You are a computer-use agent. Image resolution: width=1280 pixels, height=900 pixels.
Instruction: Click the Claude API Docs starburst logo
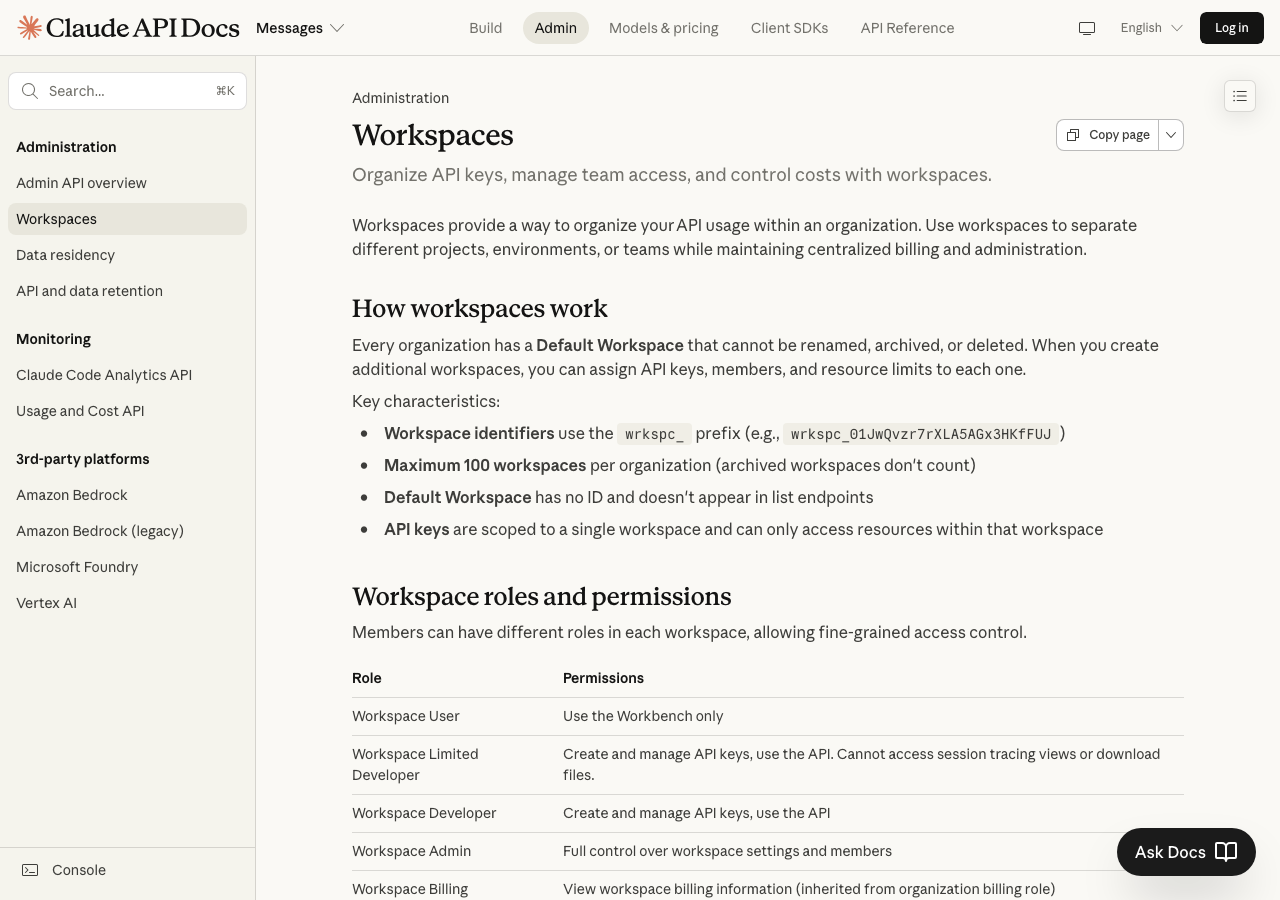[30, 28]
